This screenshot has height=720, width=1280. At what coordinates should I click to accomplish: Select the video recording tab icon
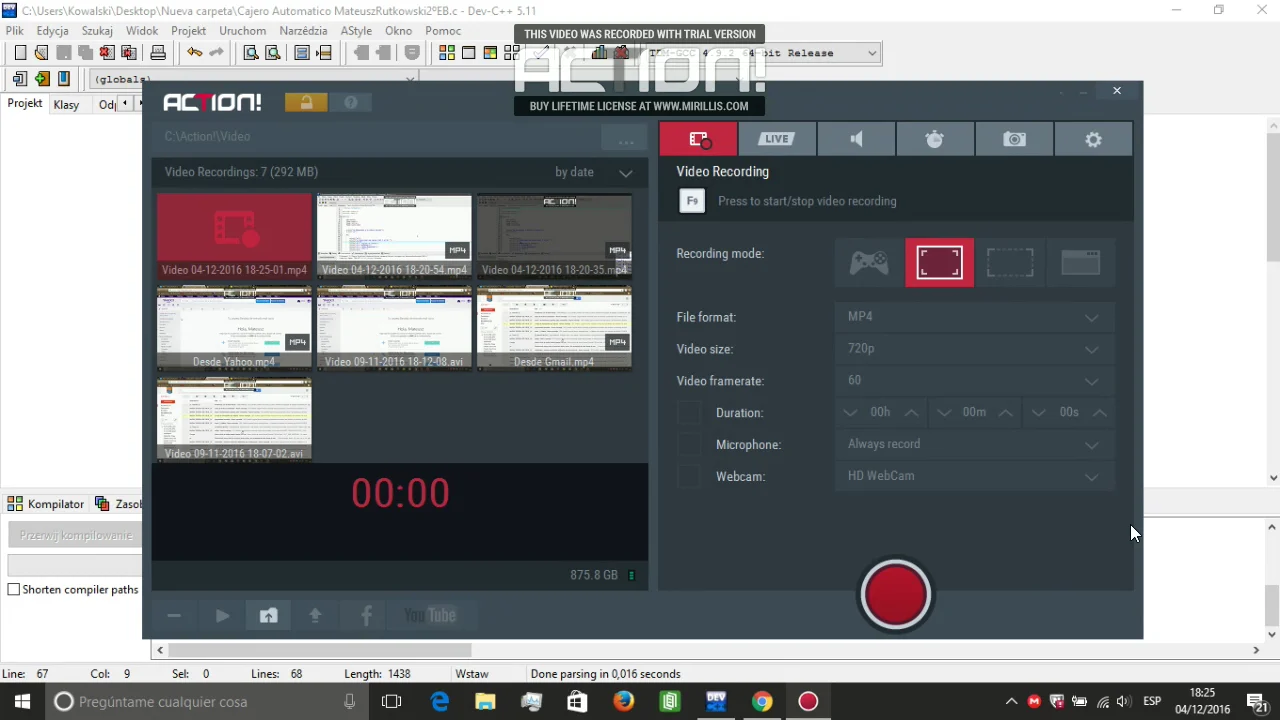point(698,139)
